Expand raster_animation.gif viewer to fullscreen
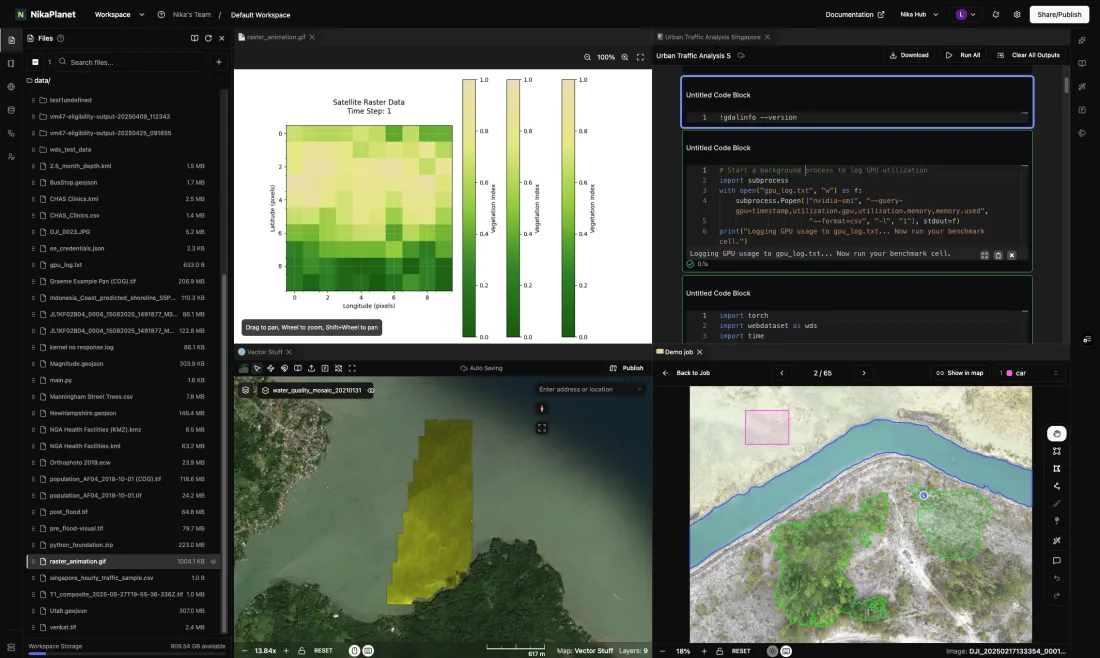This screenshot has width=1100, height=658. point(640,58)
